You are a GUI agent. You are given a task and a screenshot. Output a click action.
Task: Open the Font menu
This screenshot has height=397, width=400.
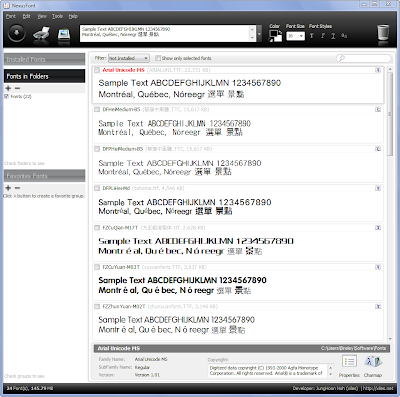click(11, 16)
